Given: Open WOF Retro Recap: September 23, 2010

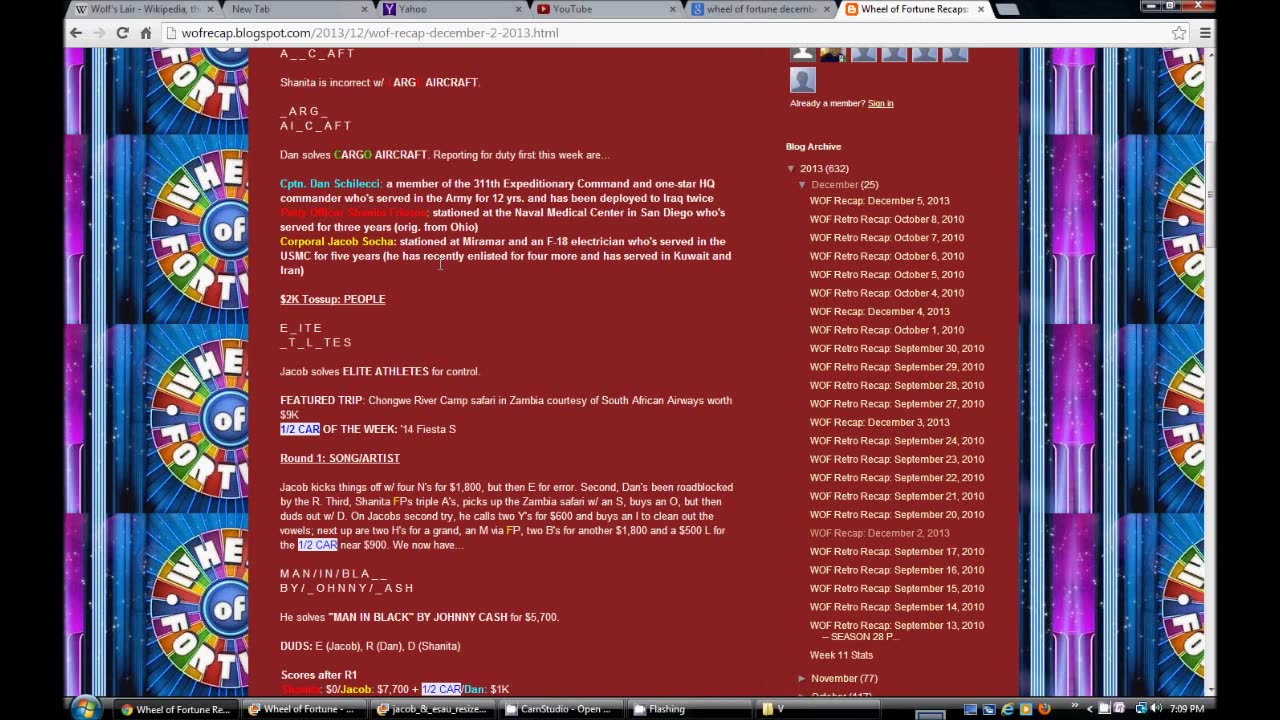Looking at the screenshot, I should (897, 460).
